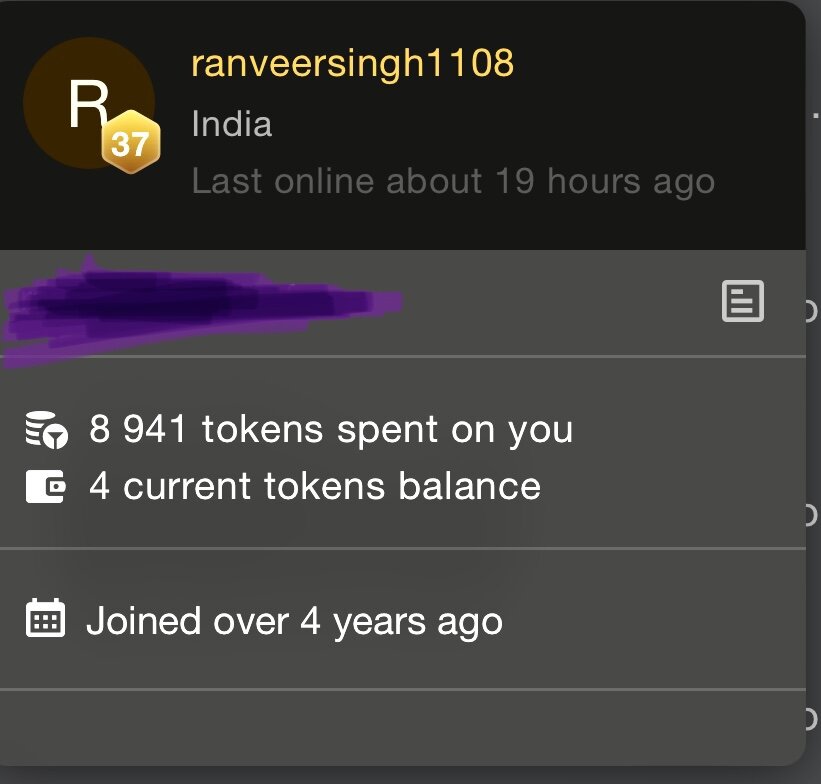Image resolution: width=821 pixels, height=784 pixels.
Task: Select the India location text
Action: 231,124
